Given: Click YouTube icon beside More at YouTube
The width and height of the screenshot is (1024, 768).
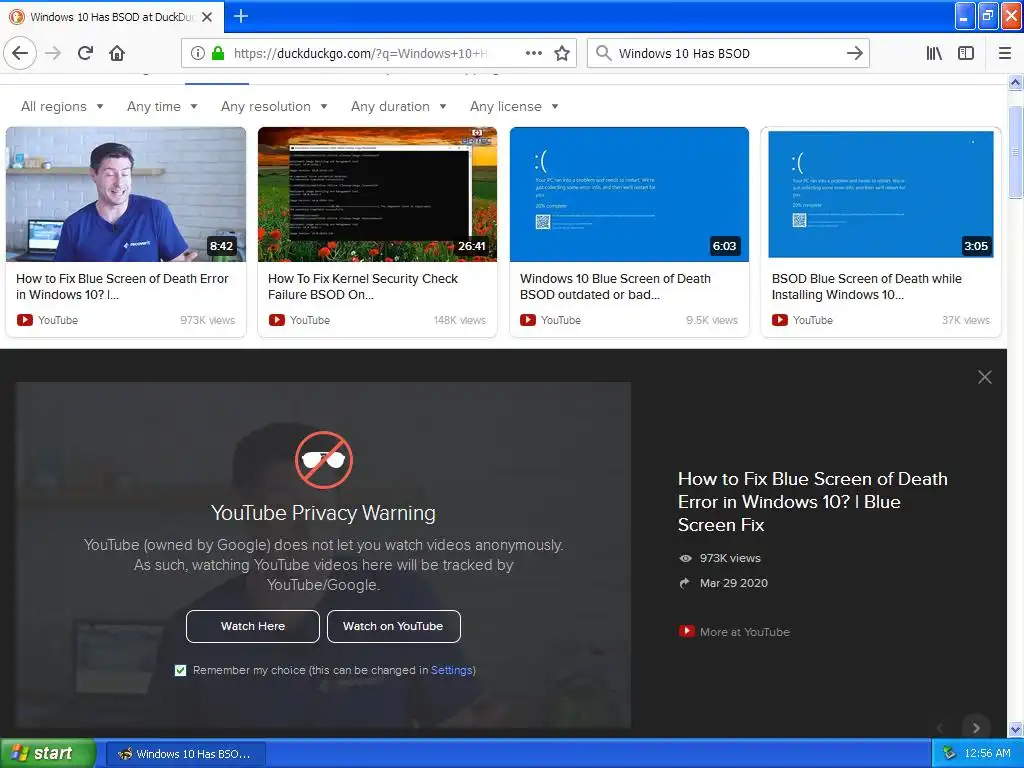Looking at the screenshot, I should [686, 632].
